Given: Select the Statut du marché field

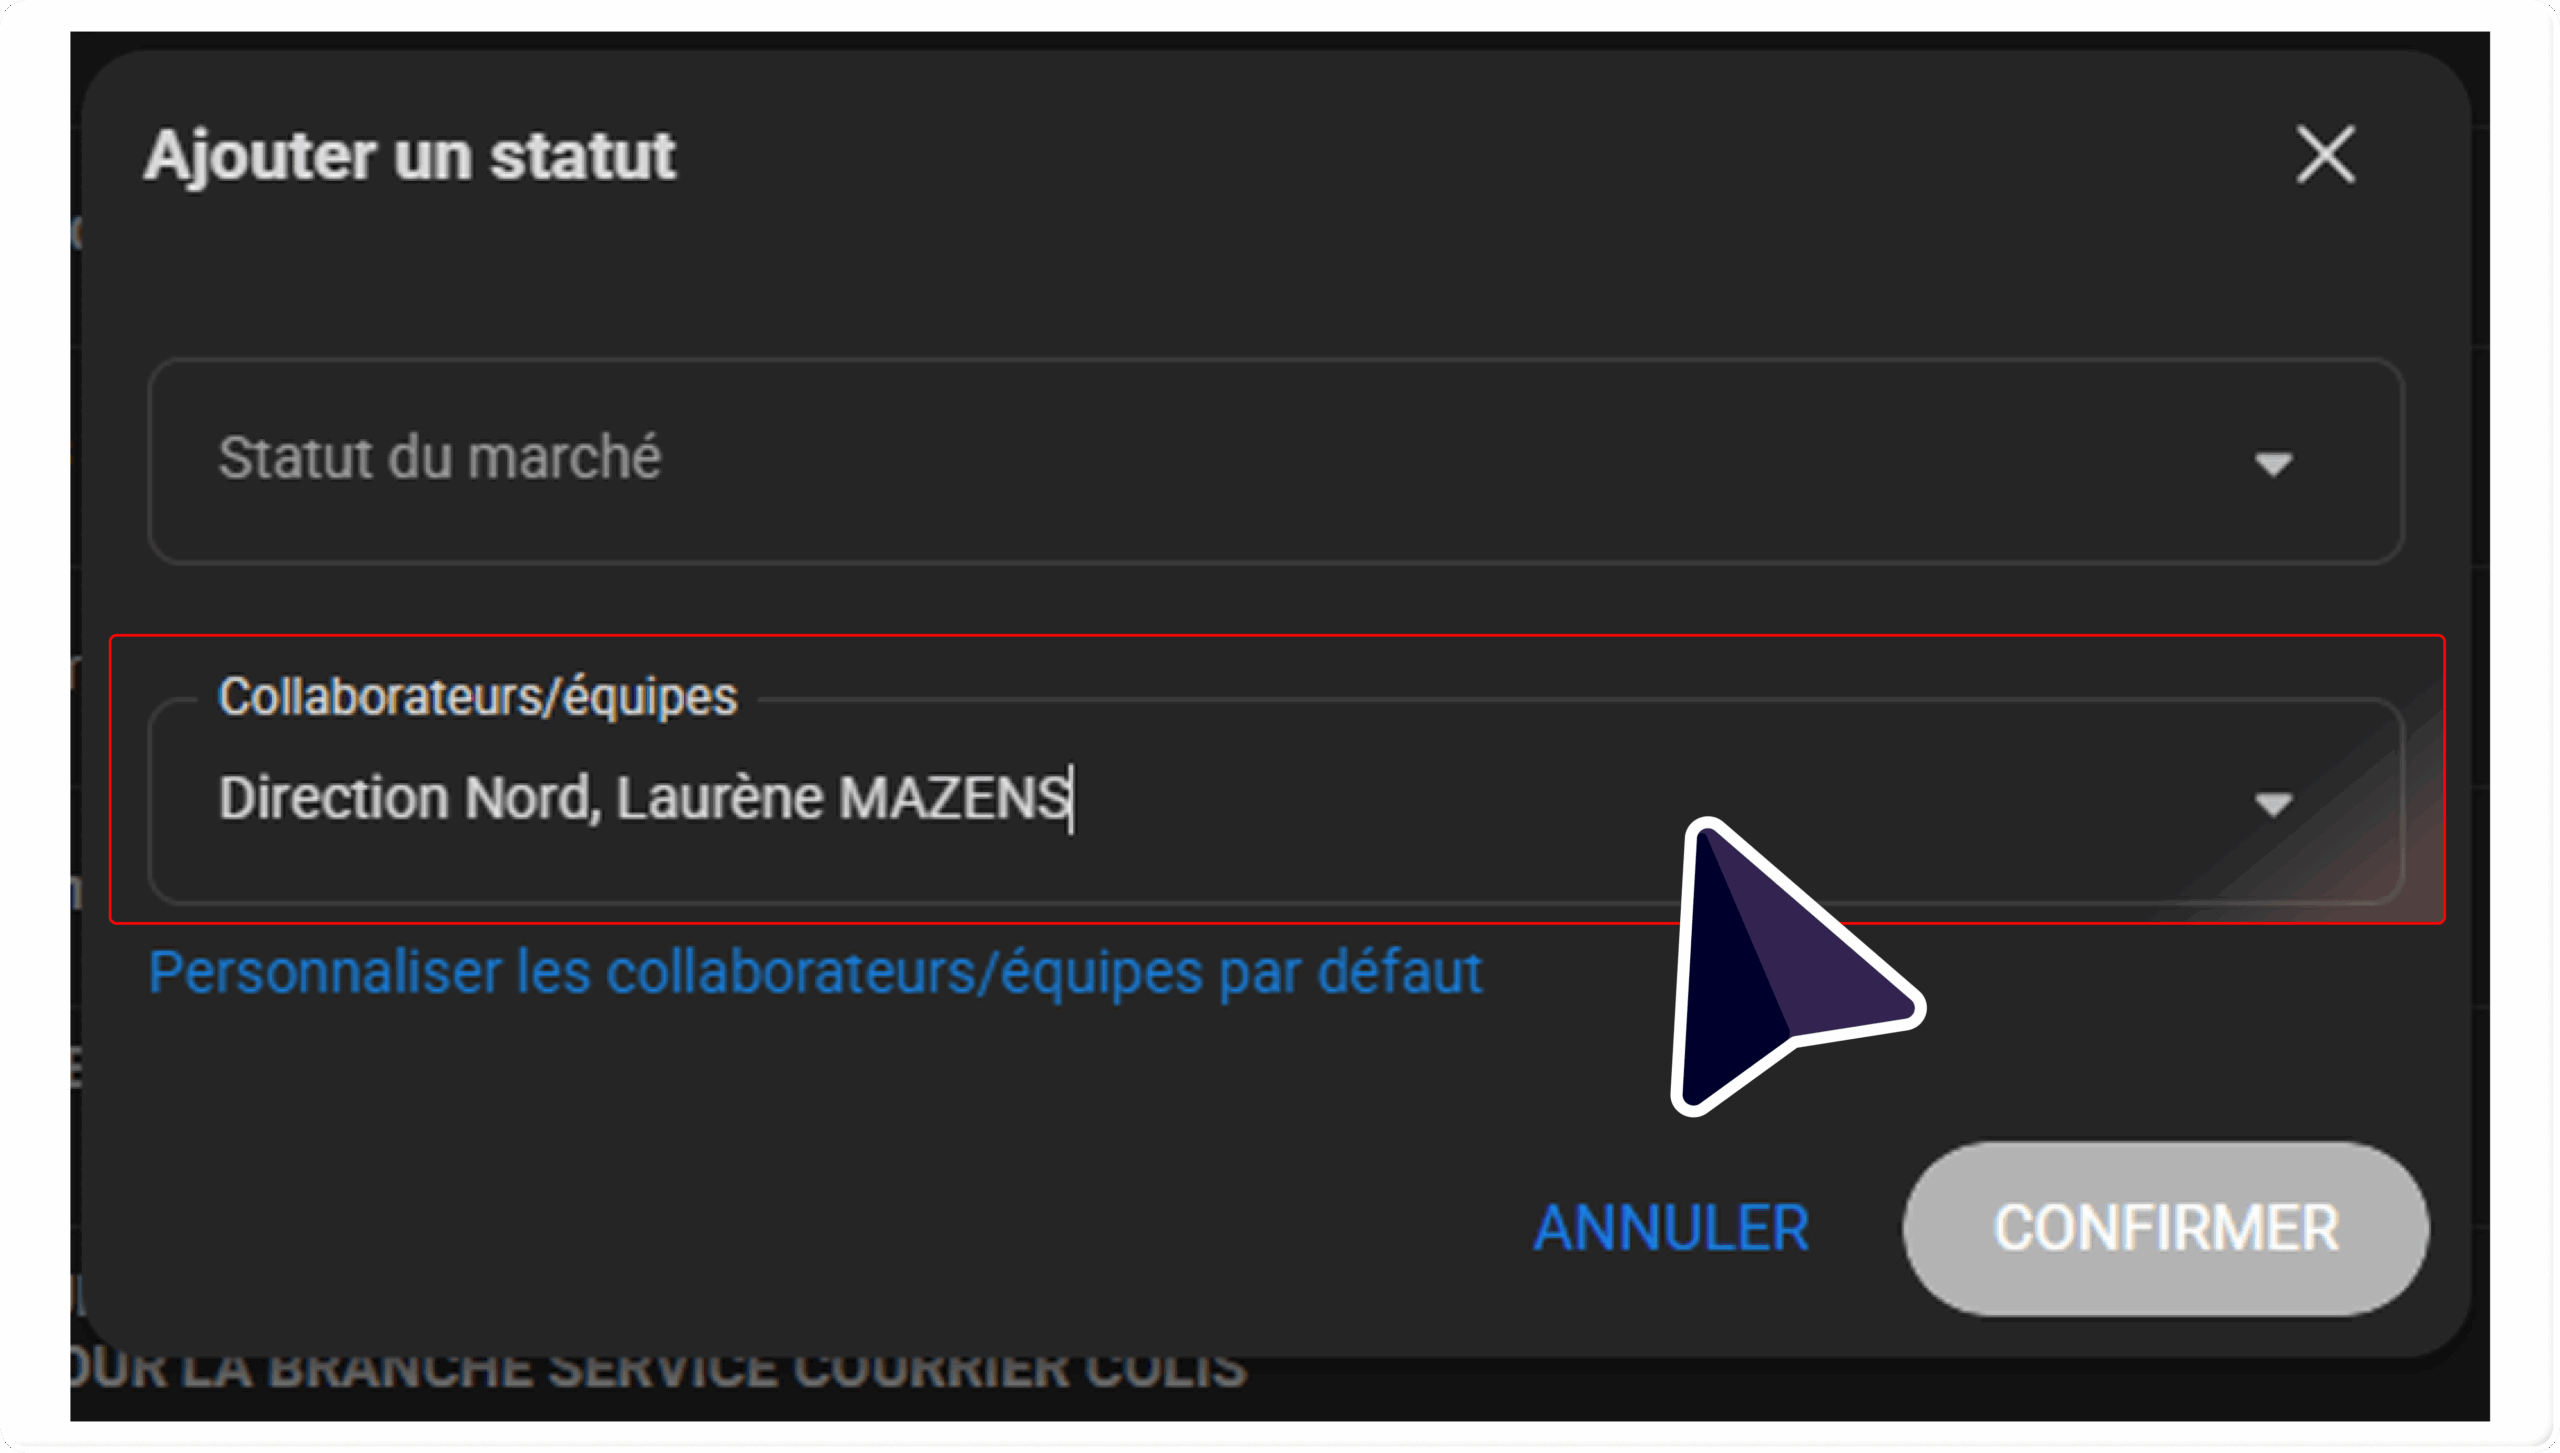Looking at the screenshot, I should [1276, 462].
